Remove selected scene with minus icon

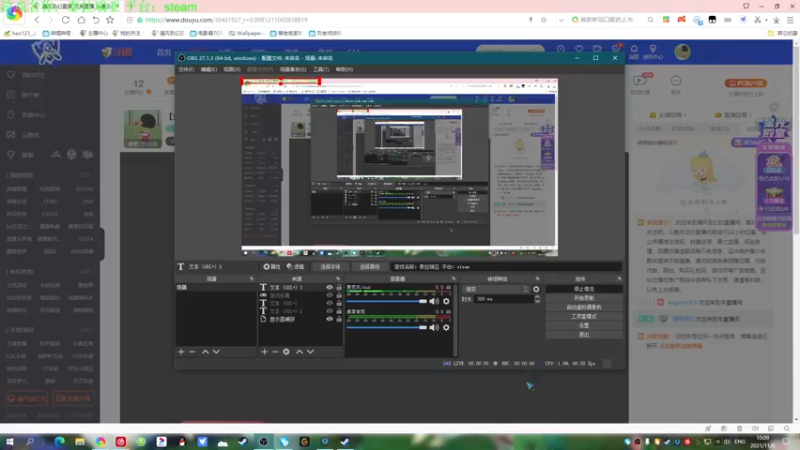(192, 352)
